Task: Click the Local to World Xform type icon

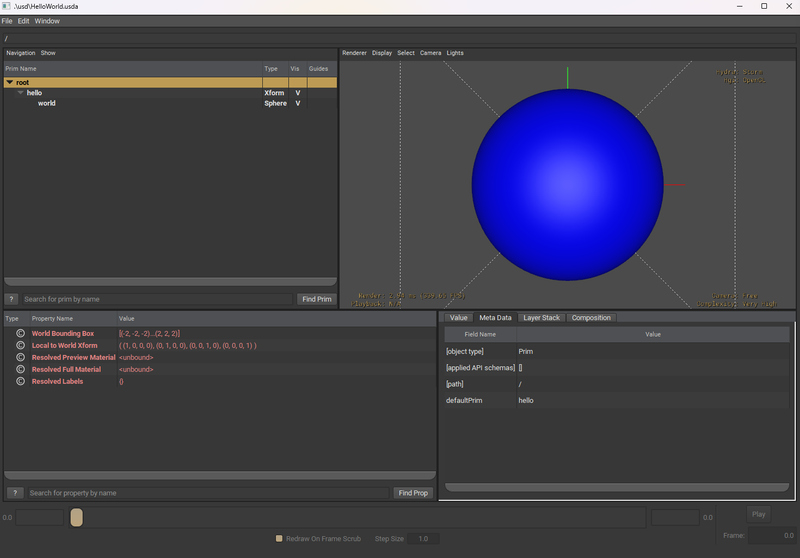Action: 19,345
